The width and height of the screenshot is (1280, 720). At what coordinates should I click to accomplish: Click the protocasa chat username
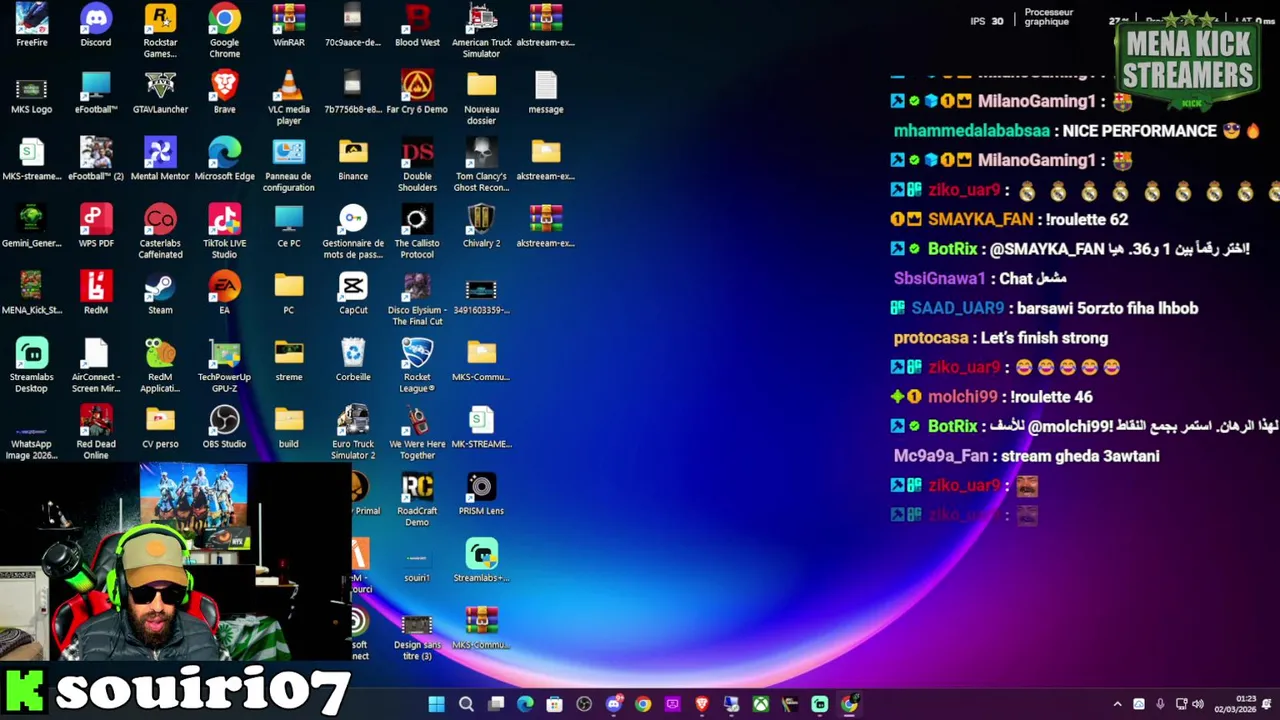pyautogui.click(x=931, y=338)
